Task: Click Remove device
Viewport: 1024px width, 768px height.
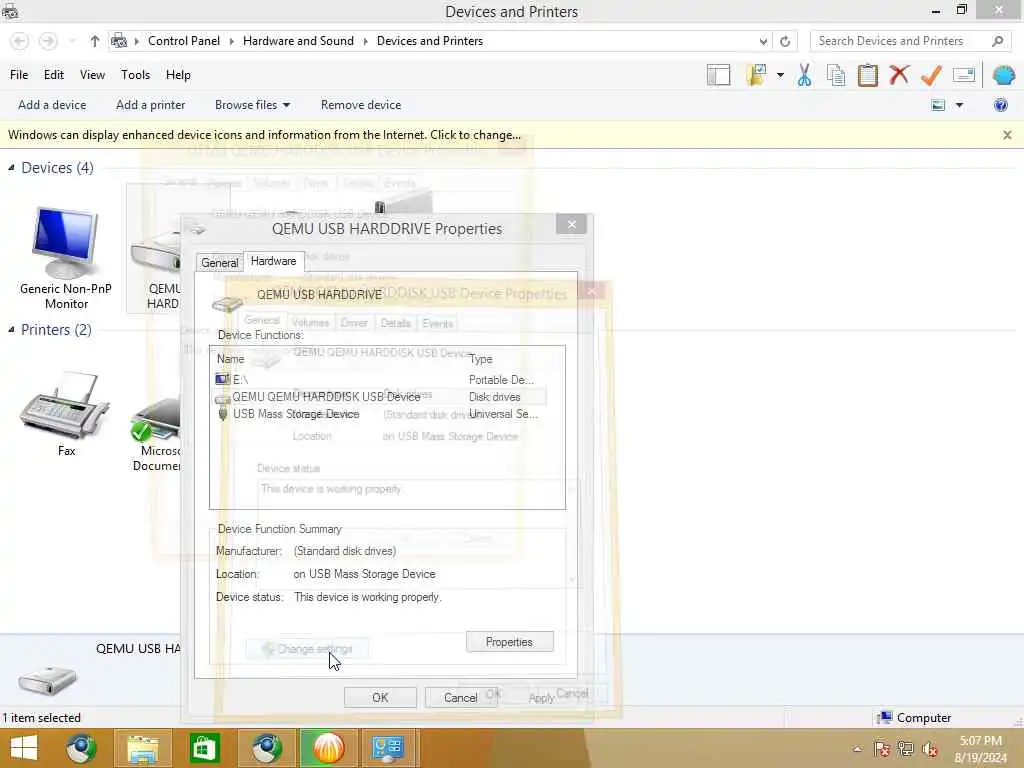Action: 360,105
